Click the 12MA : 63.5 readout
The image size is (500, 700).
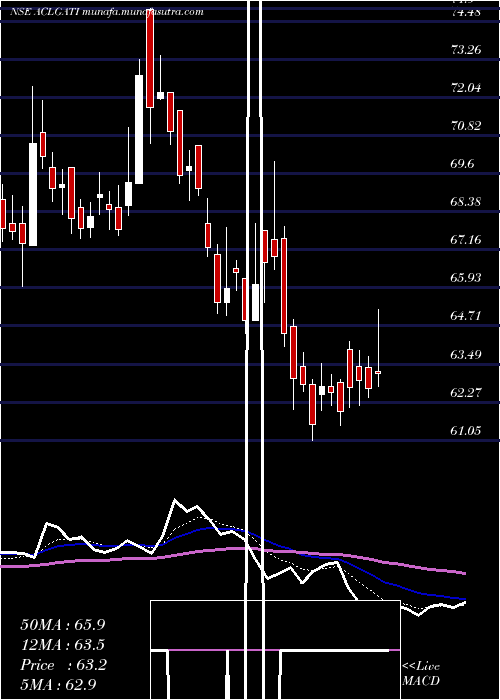coord(63,645)
